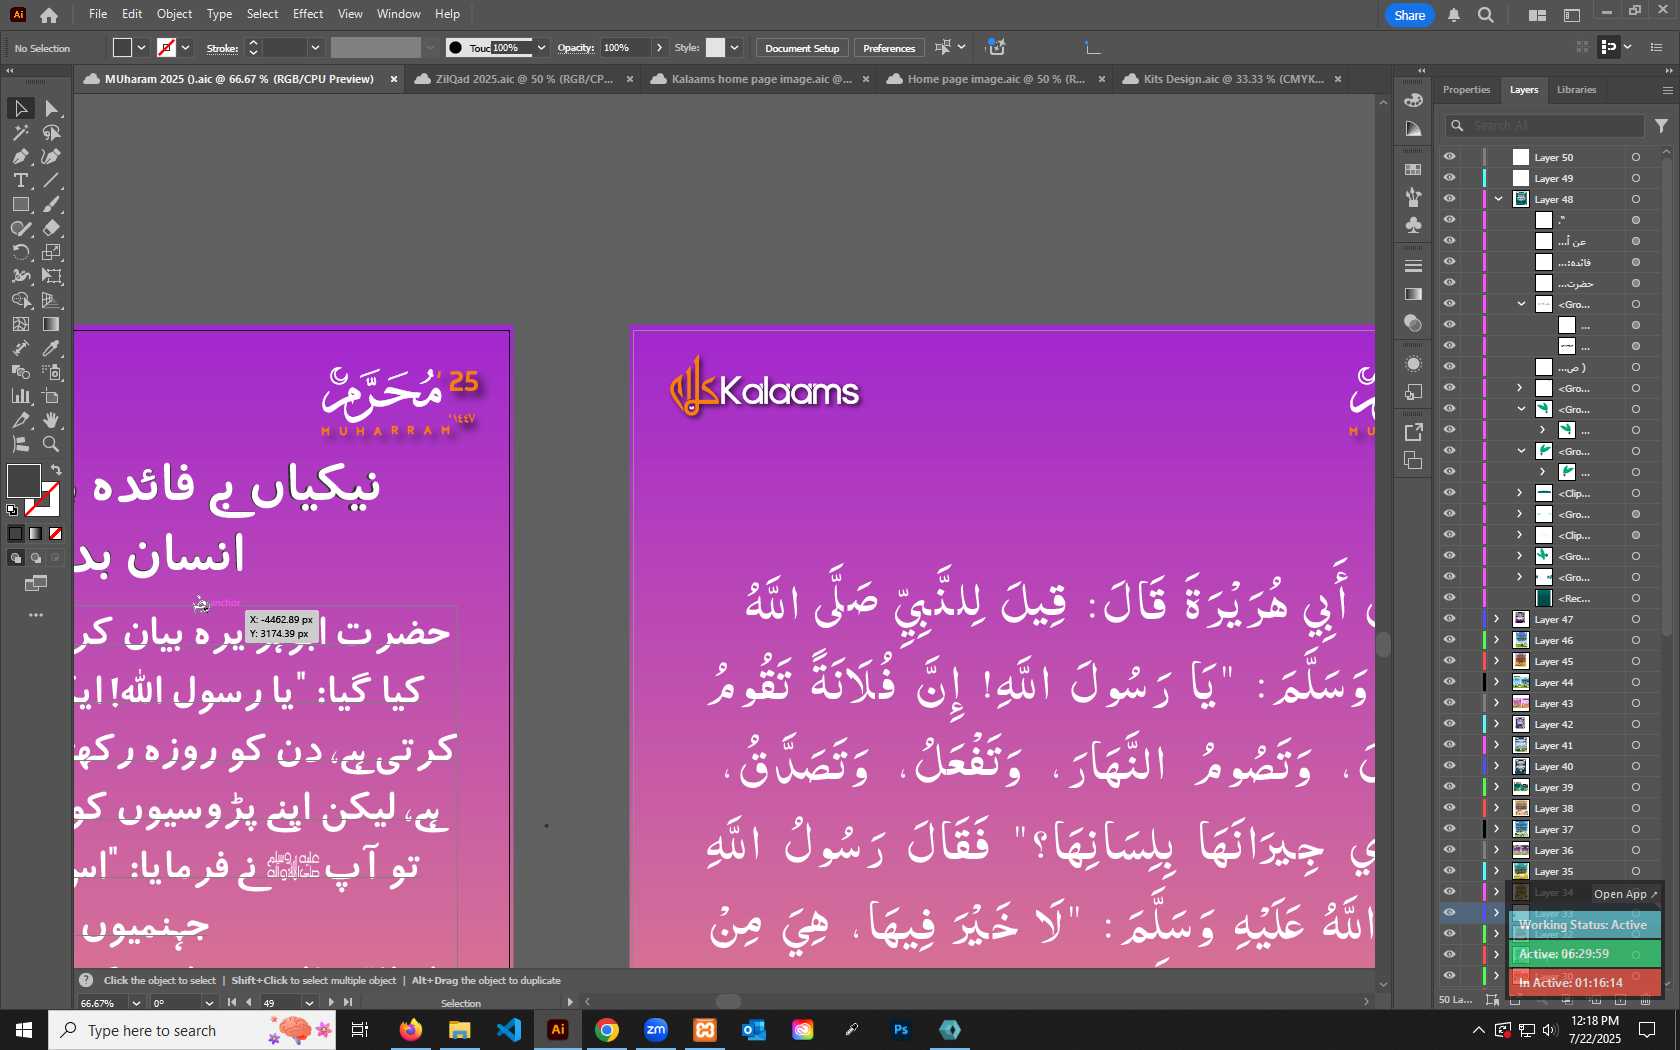The width and height of the screenshot is (1680, 1050).
Task: Select the Shape Builder tool
Action: (x=20, y=300)
